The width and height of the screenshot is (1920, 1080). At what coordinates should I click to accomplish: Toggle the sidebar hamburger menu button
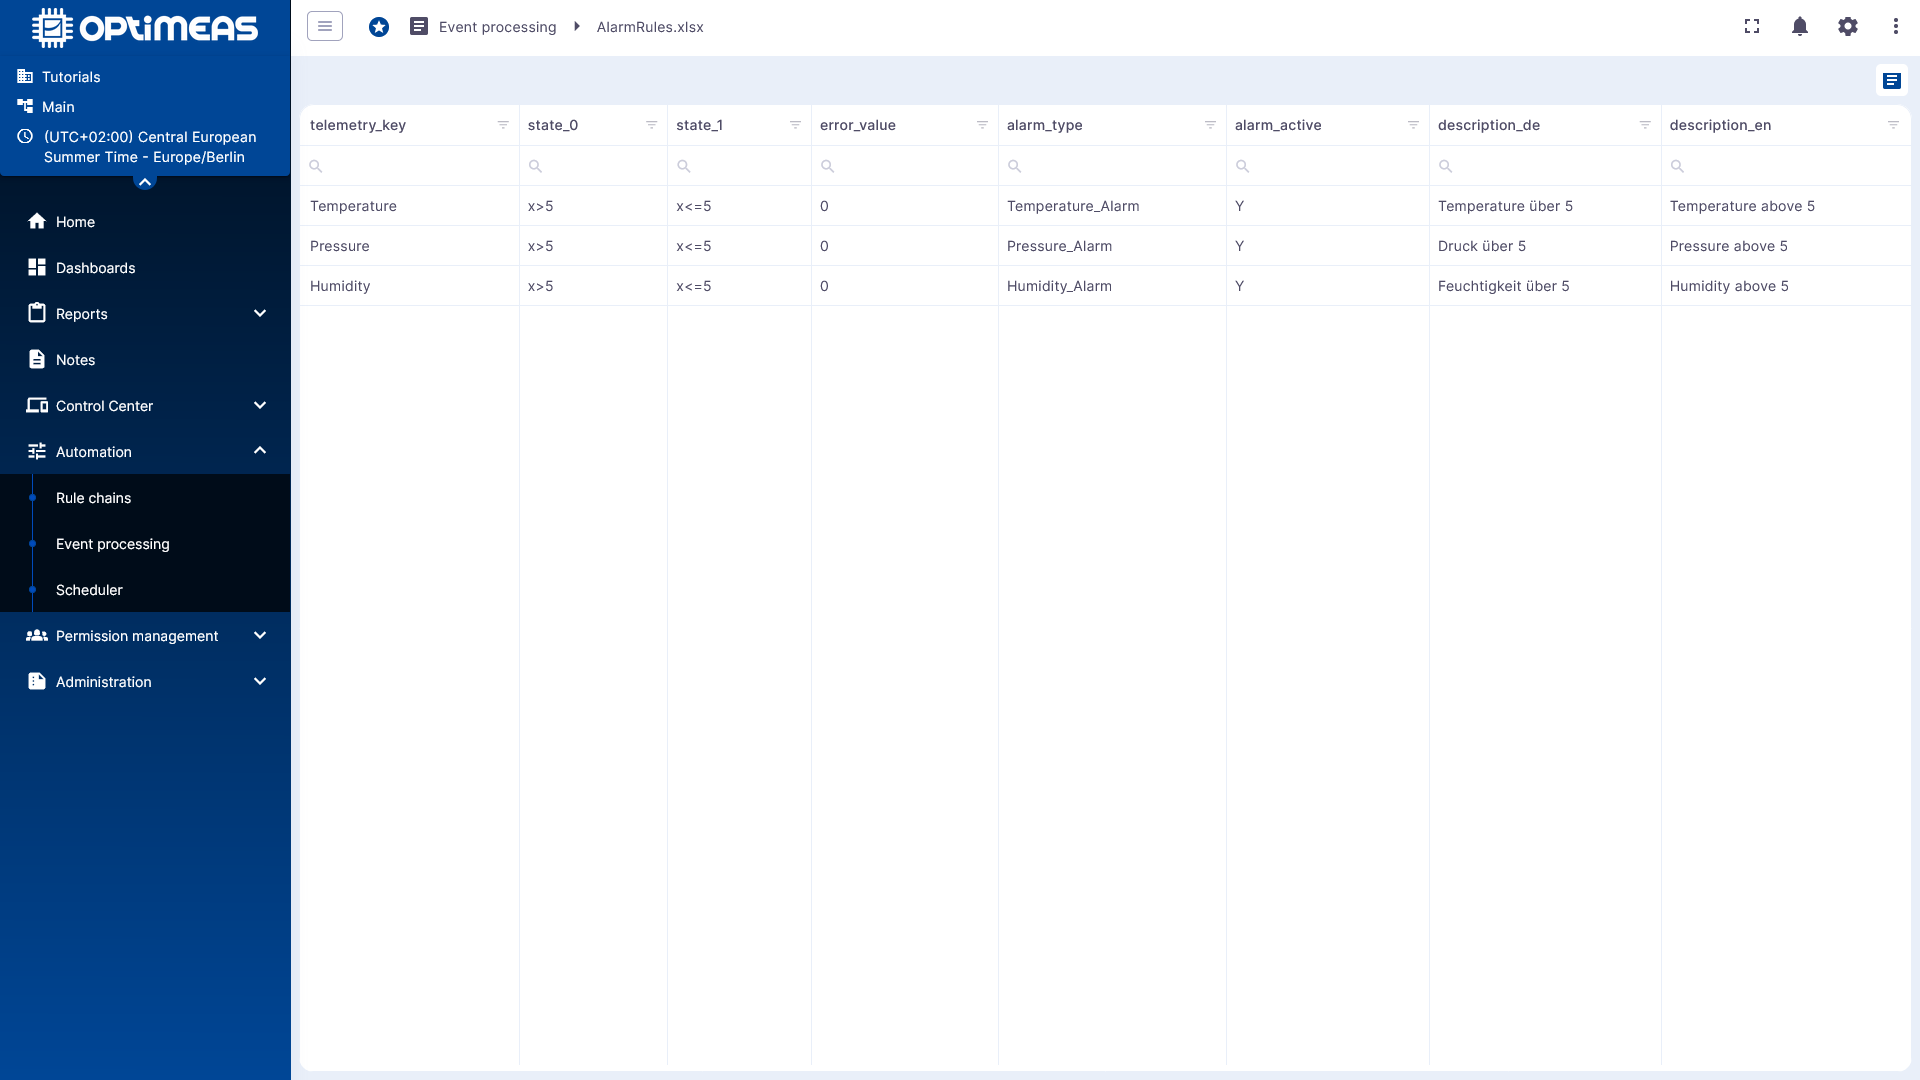[325, 26]
